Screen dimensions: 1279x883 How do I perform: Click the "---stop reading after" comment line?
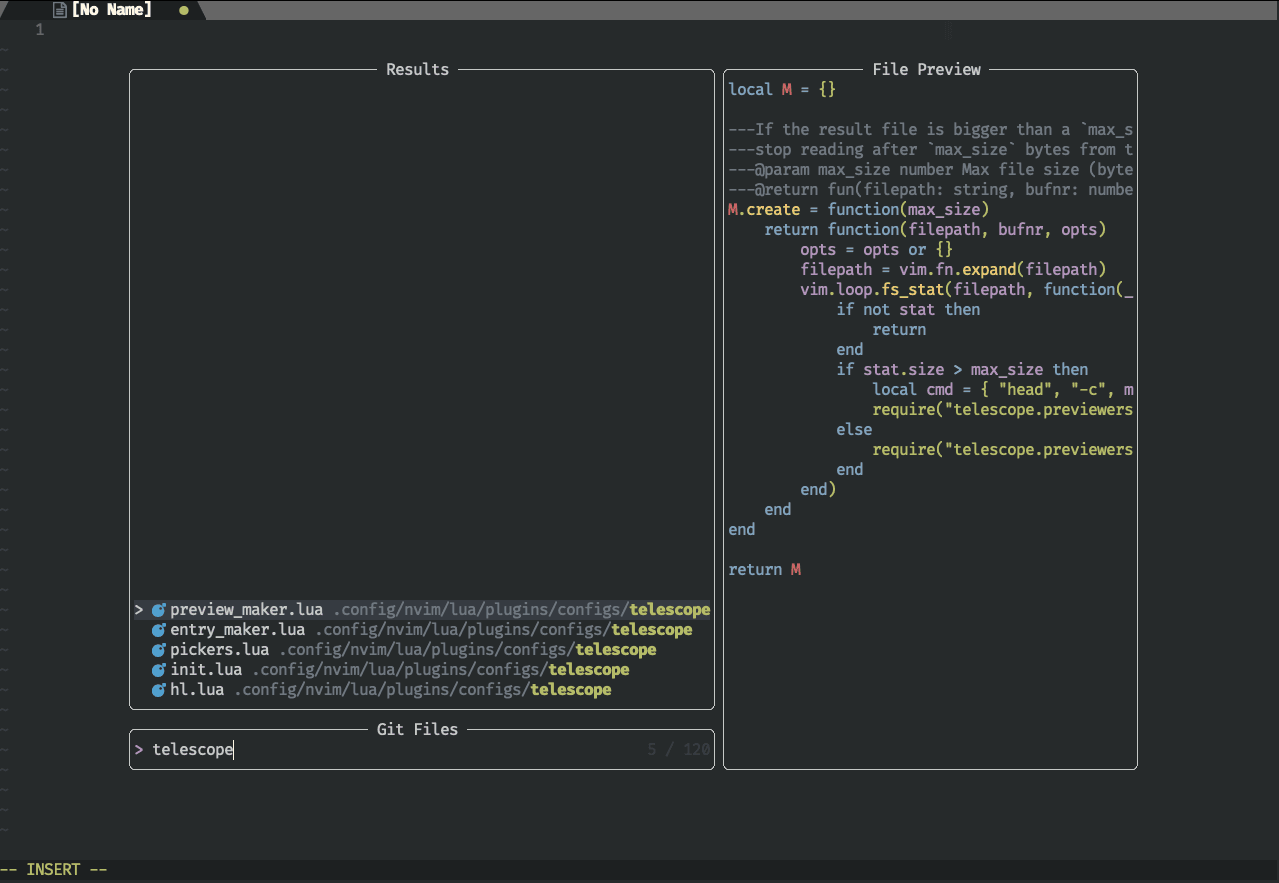pos(931,150)
